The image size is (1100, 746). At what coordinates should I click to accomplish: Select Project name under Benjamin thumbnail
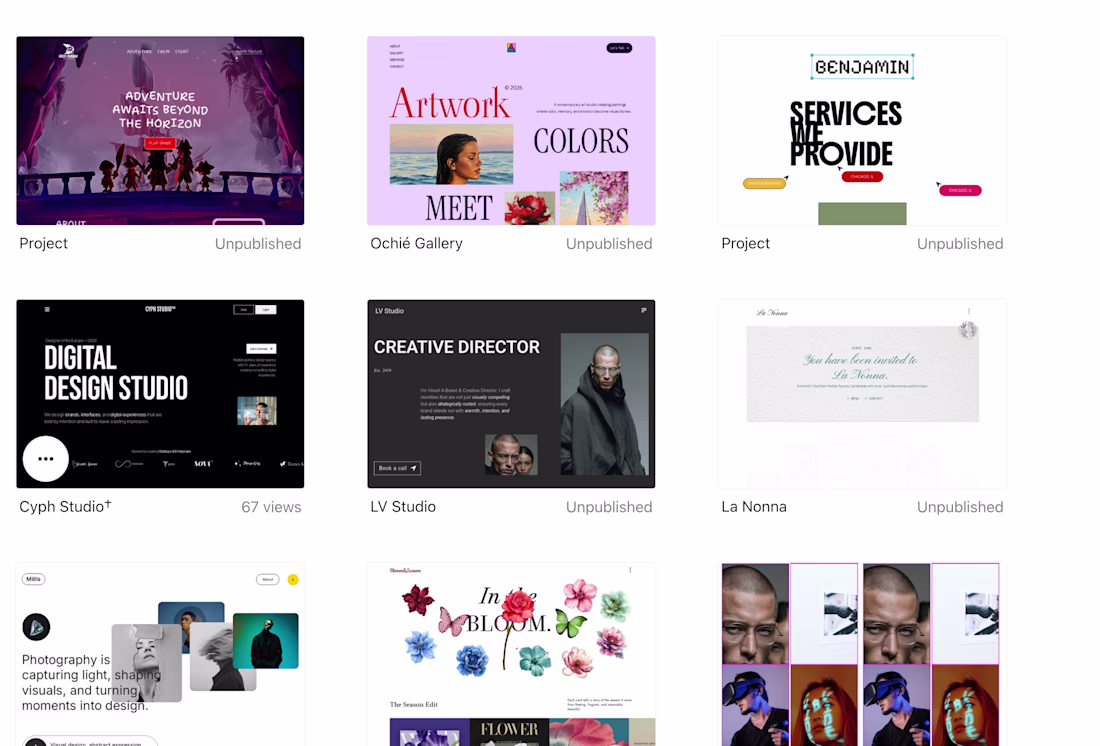click(745, 244)
